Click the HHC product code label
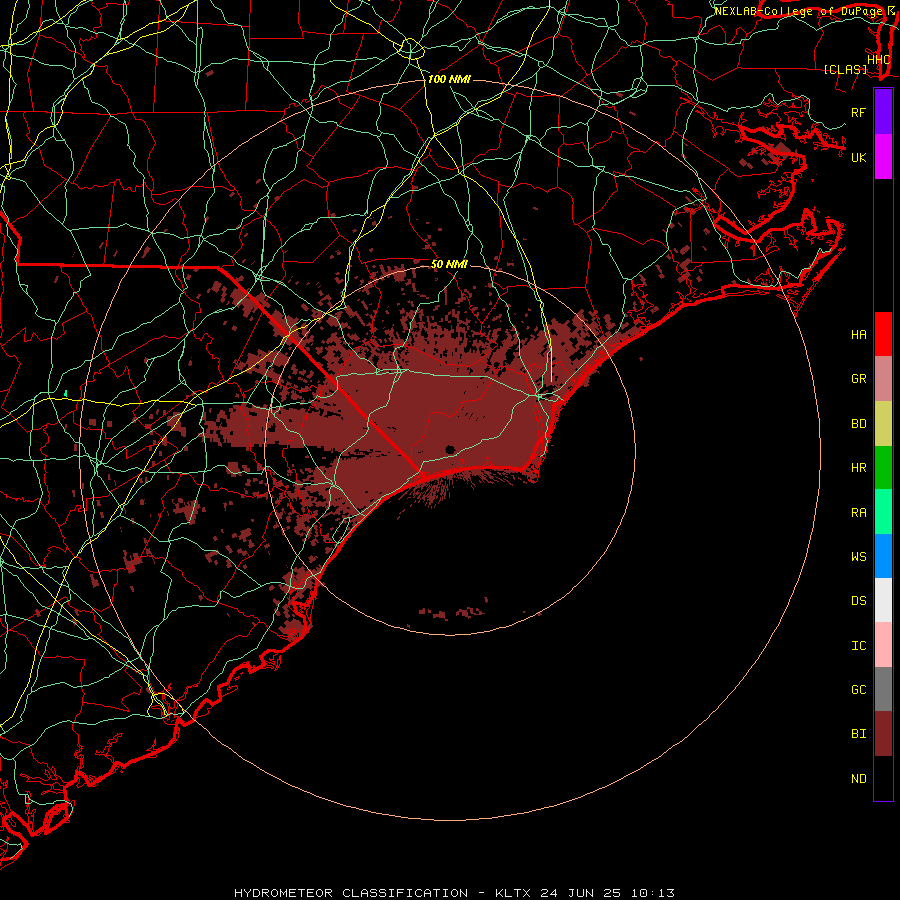 pyautogui.click(x=878, y=60)
